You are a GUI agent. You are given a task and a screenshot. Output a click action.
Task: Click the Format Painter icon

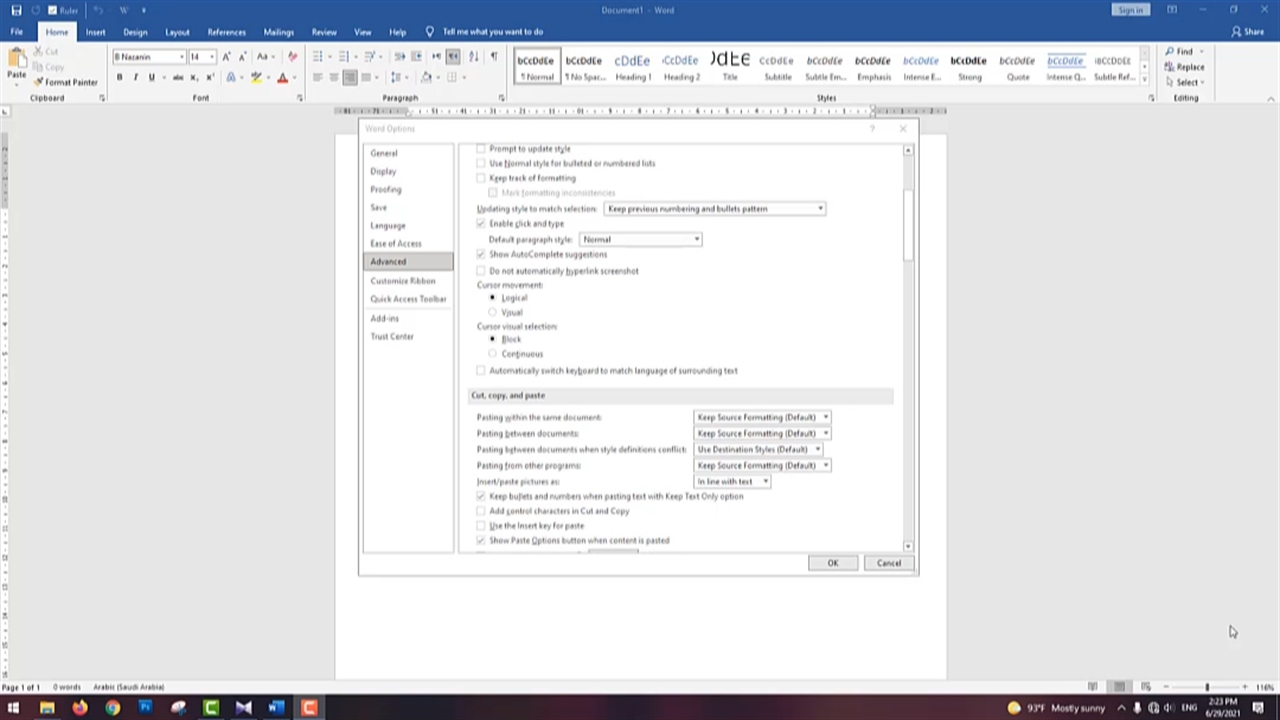pyautogui.click(x=66, y=82)
